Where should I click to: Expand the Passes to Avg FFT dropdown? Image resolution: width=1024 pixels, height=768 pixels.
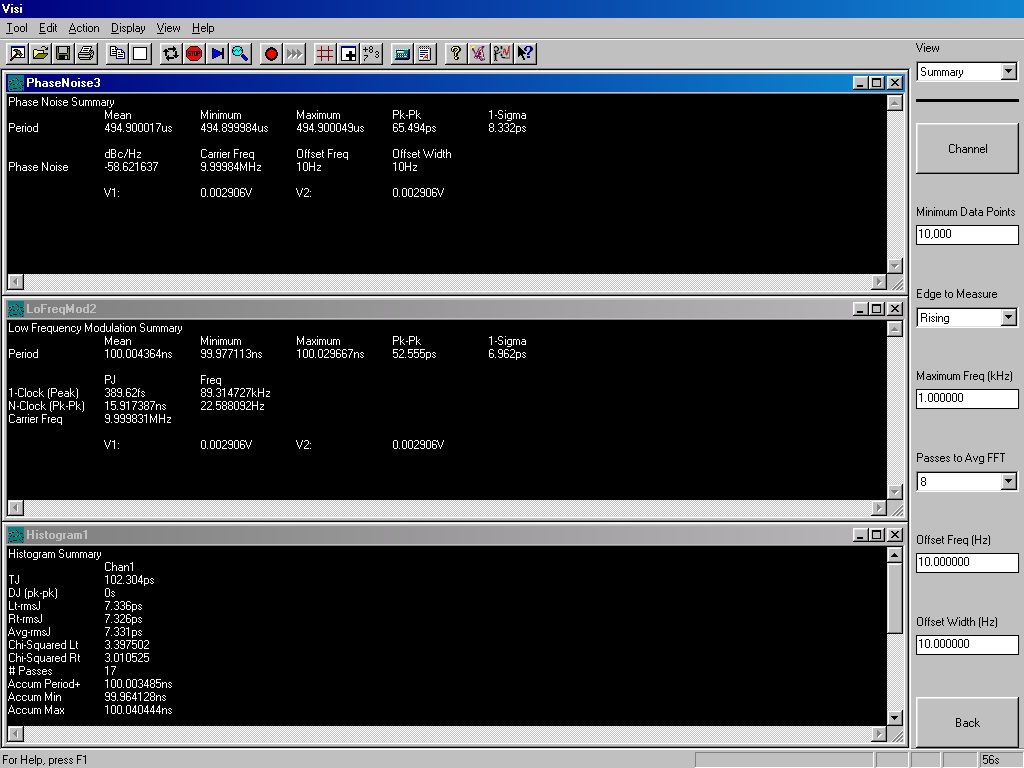[1008, 481]
